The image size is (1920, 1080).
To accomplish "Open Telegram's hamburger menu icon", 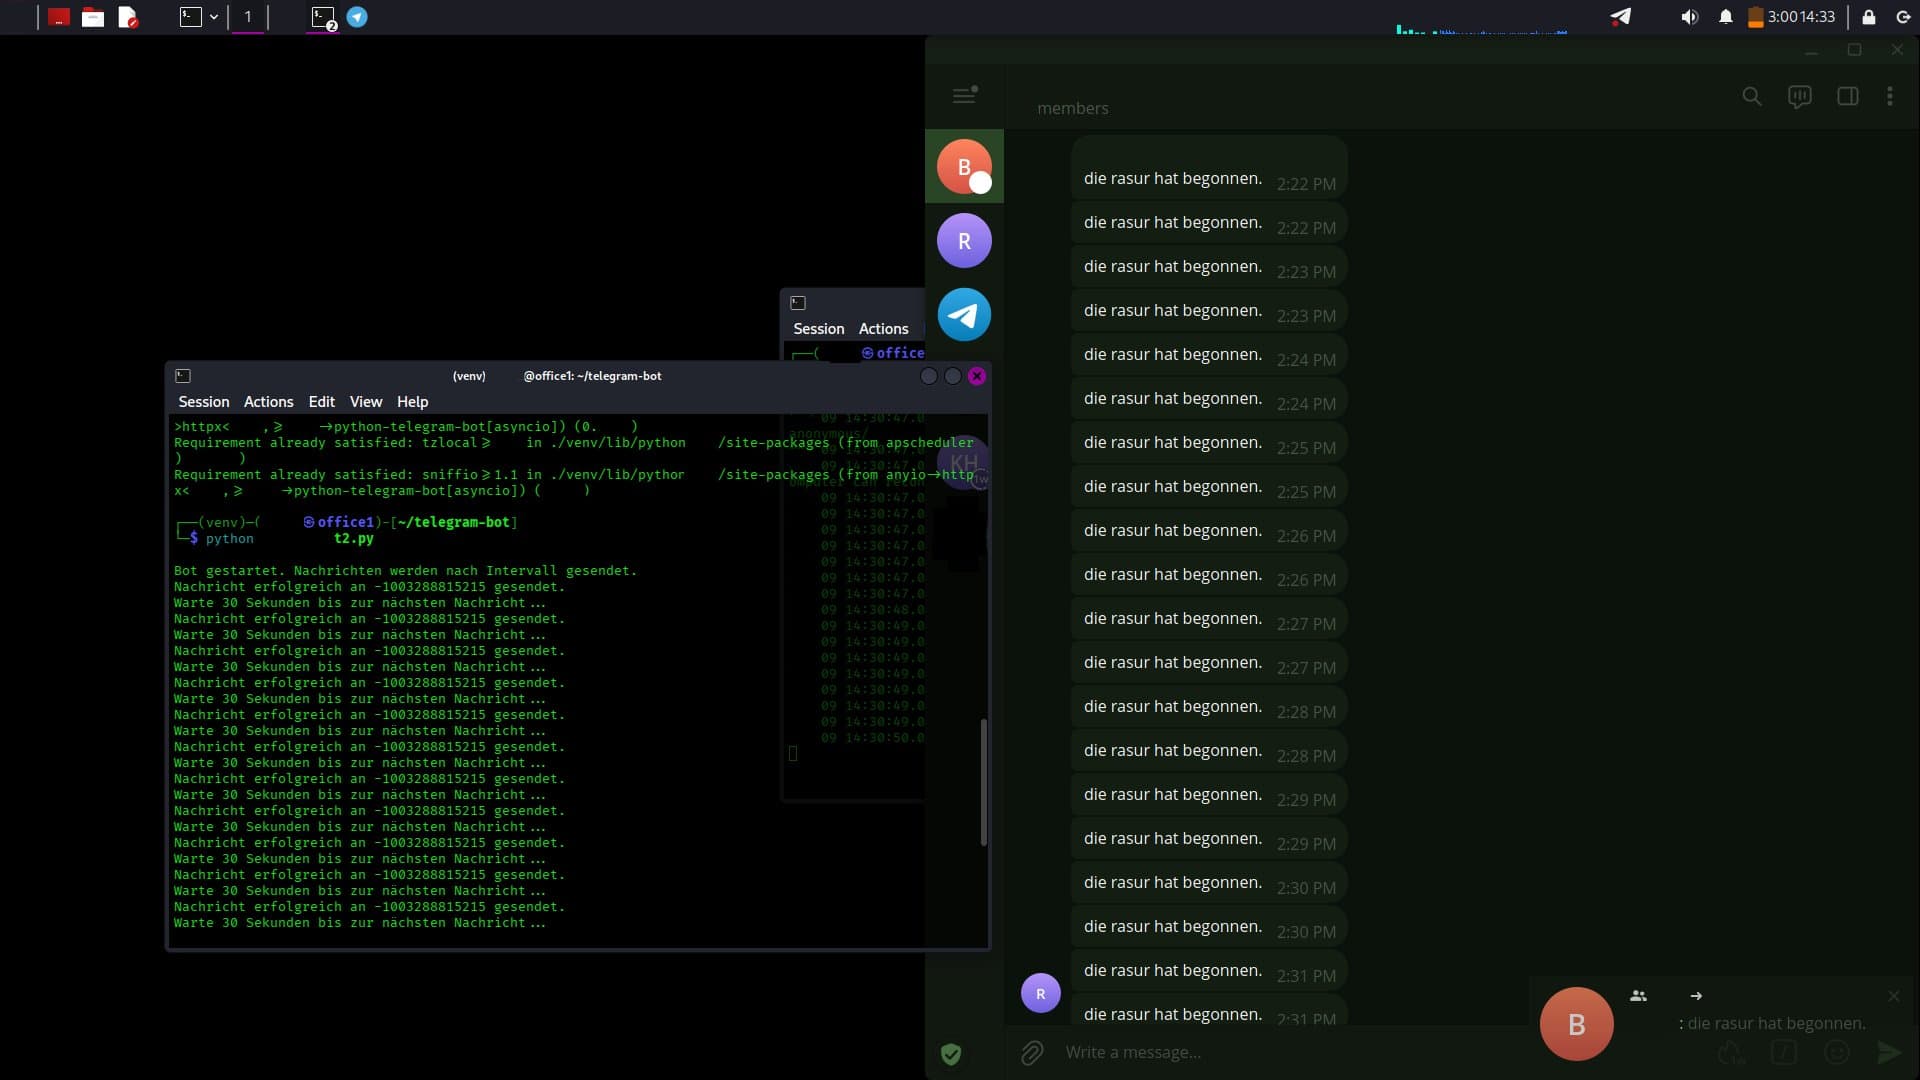I will coord(964,95).
